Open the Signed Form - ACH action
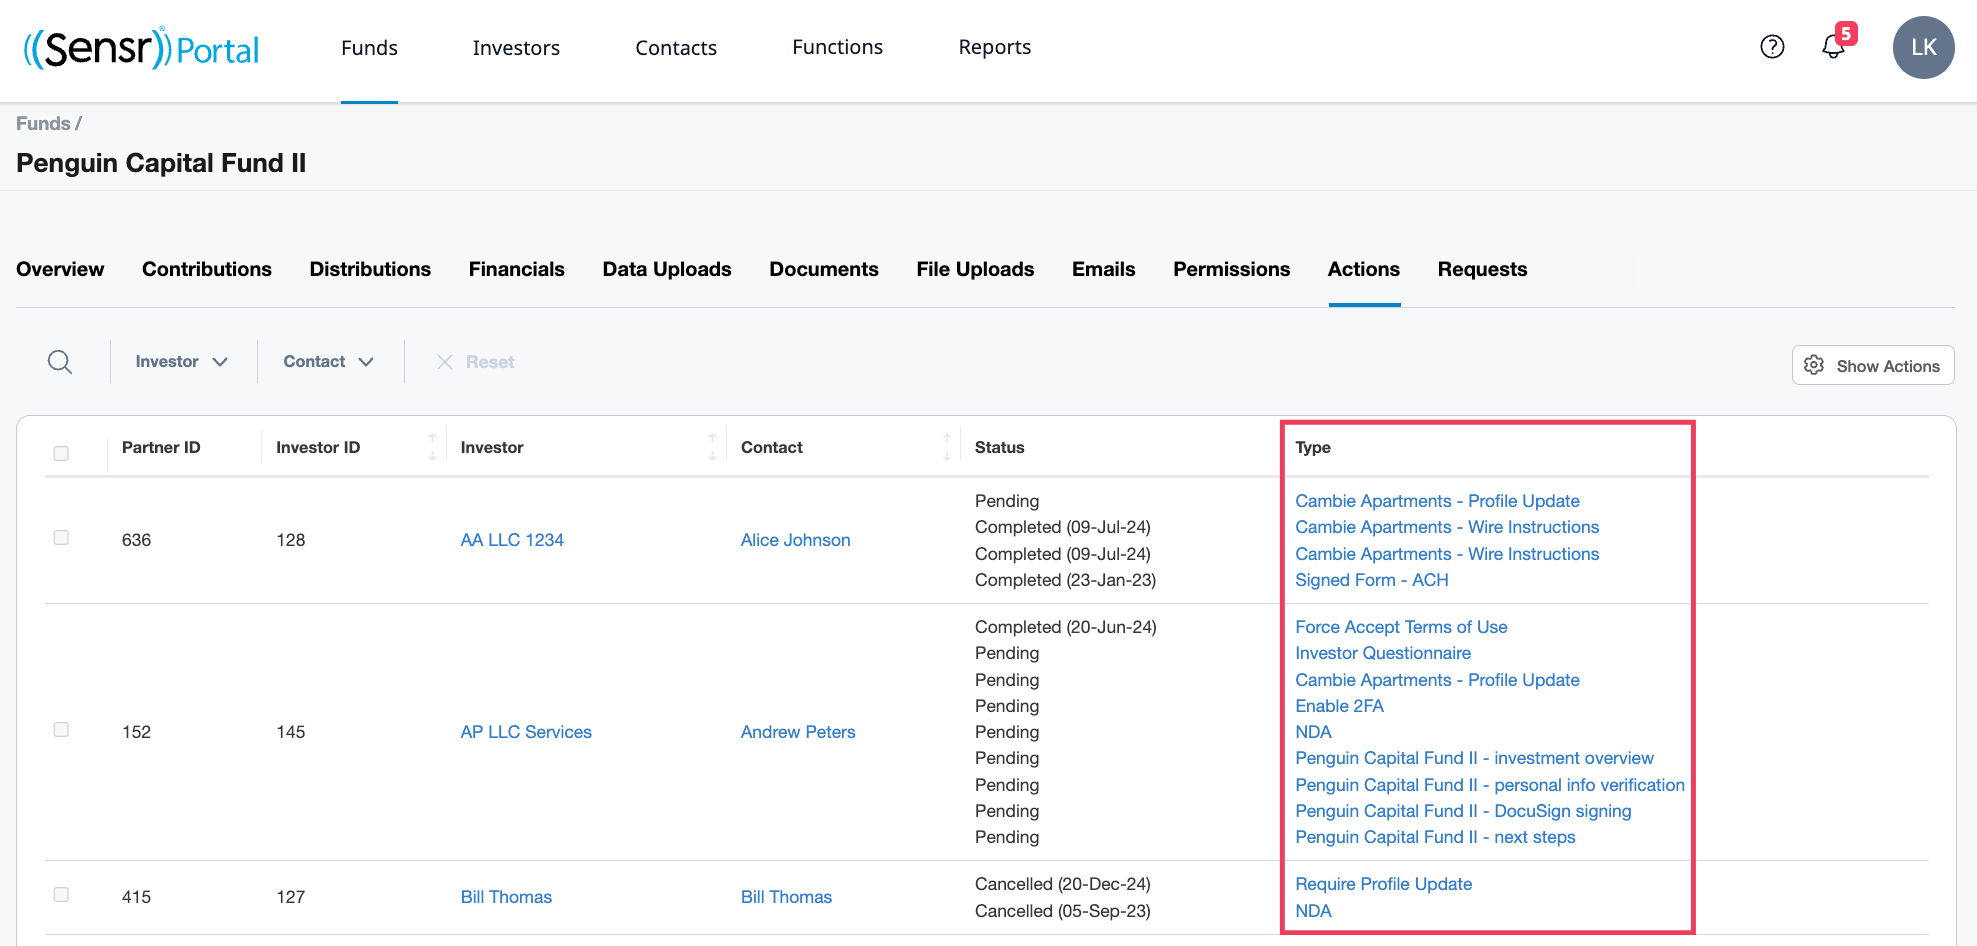This screenshot has height=946, width=1977. click(1372, 580)
